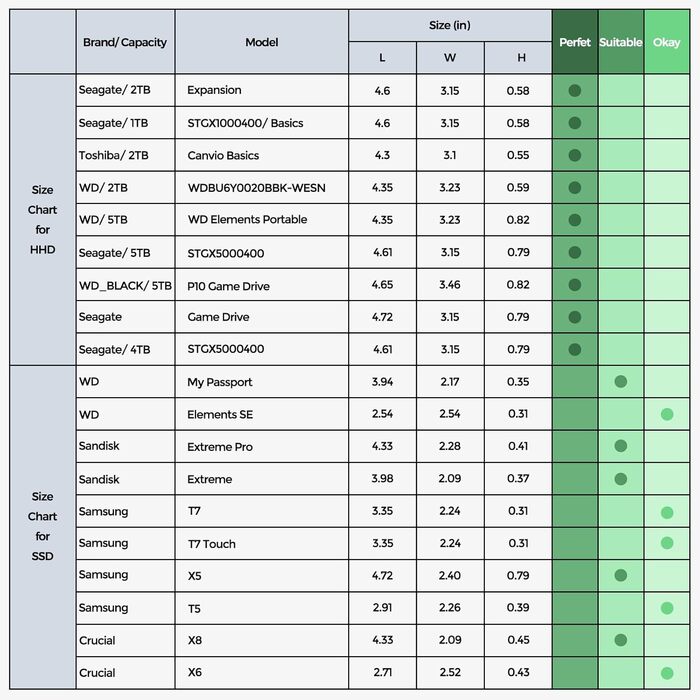Click the Suitable column header

point(621,42)
